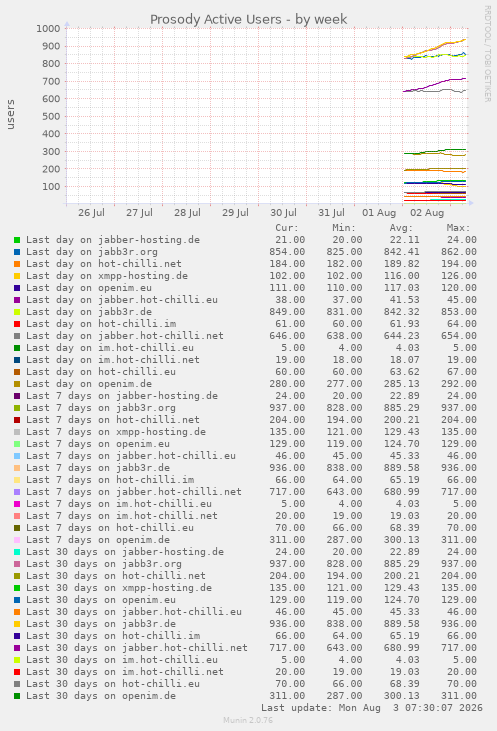Viewport: 497px width, 731px height.
Task: Select the label Last 30 days on jabb3r.org
Action: pyautogui.click(x=104, y=564)
